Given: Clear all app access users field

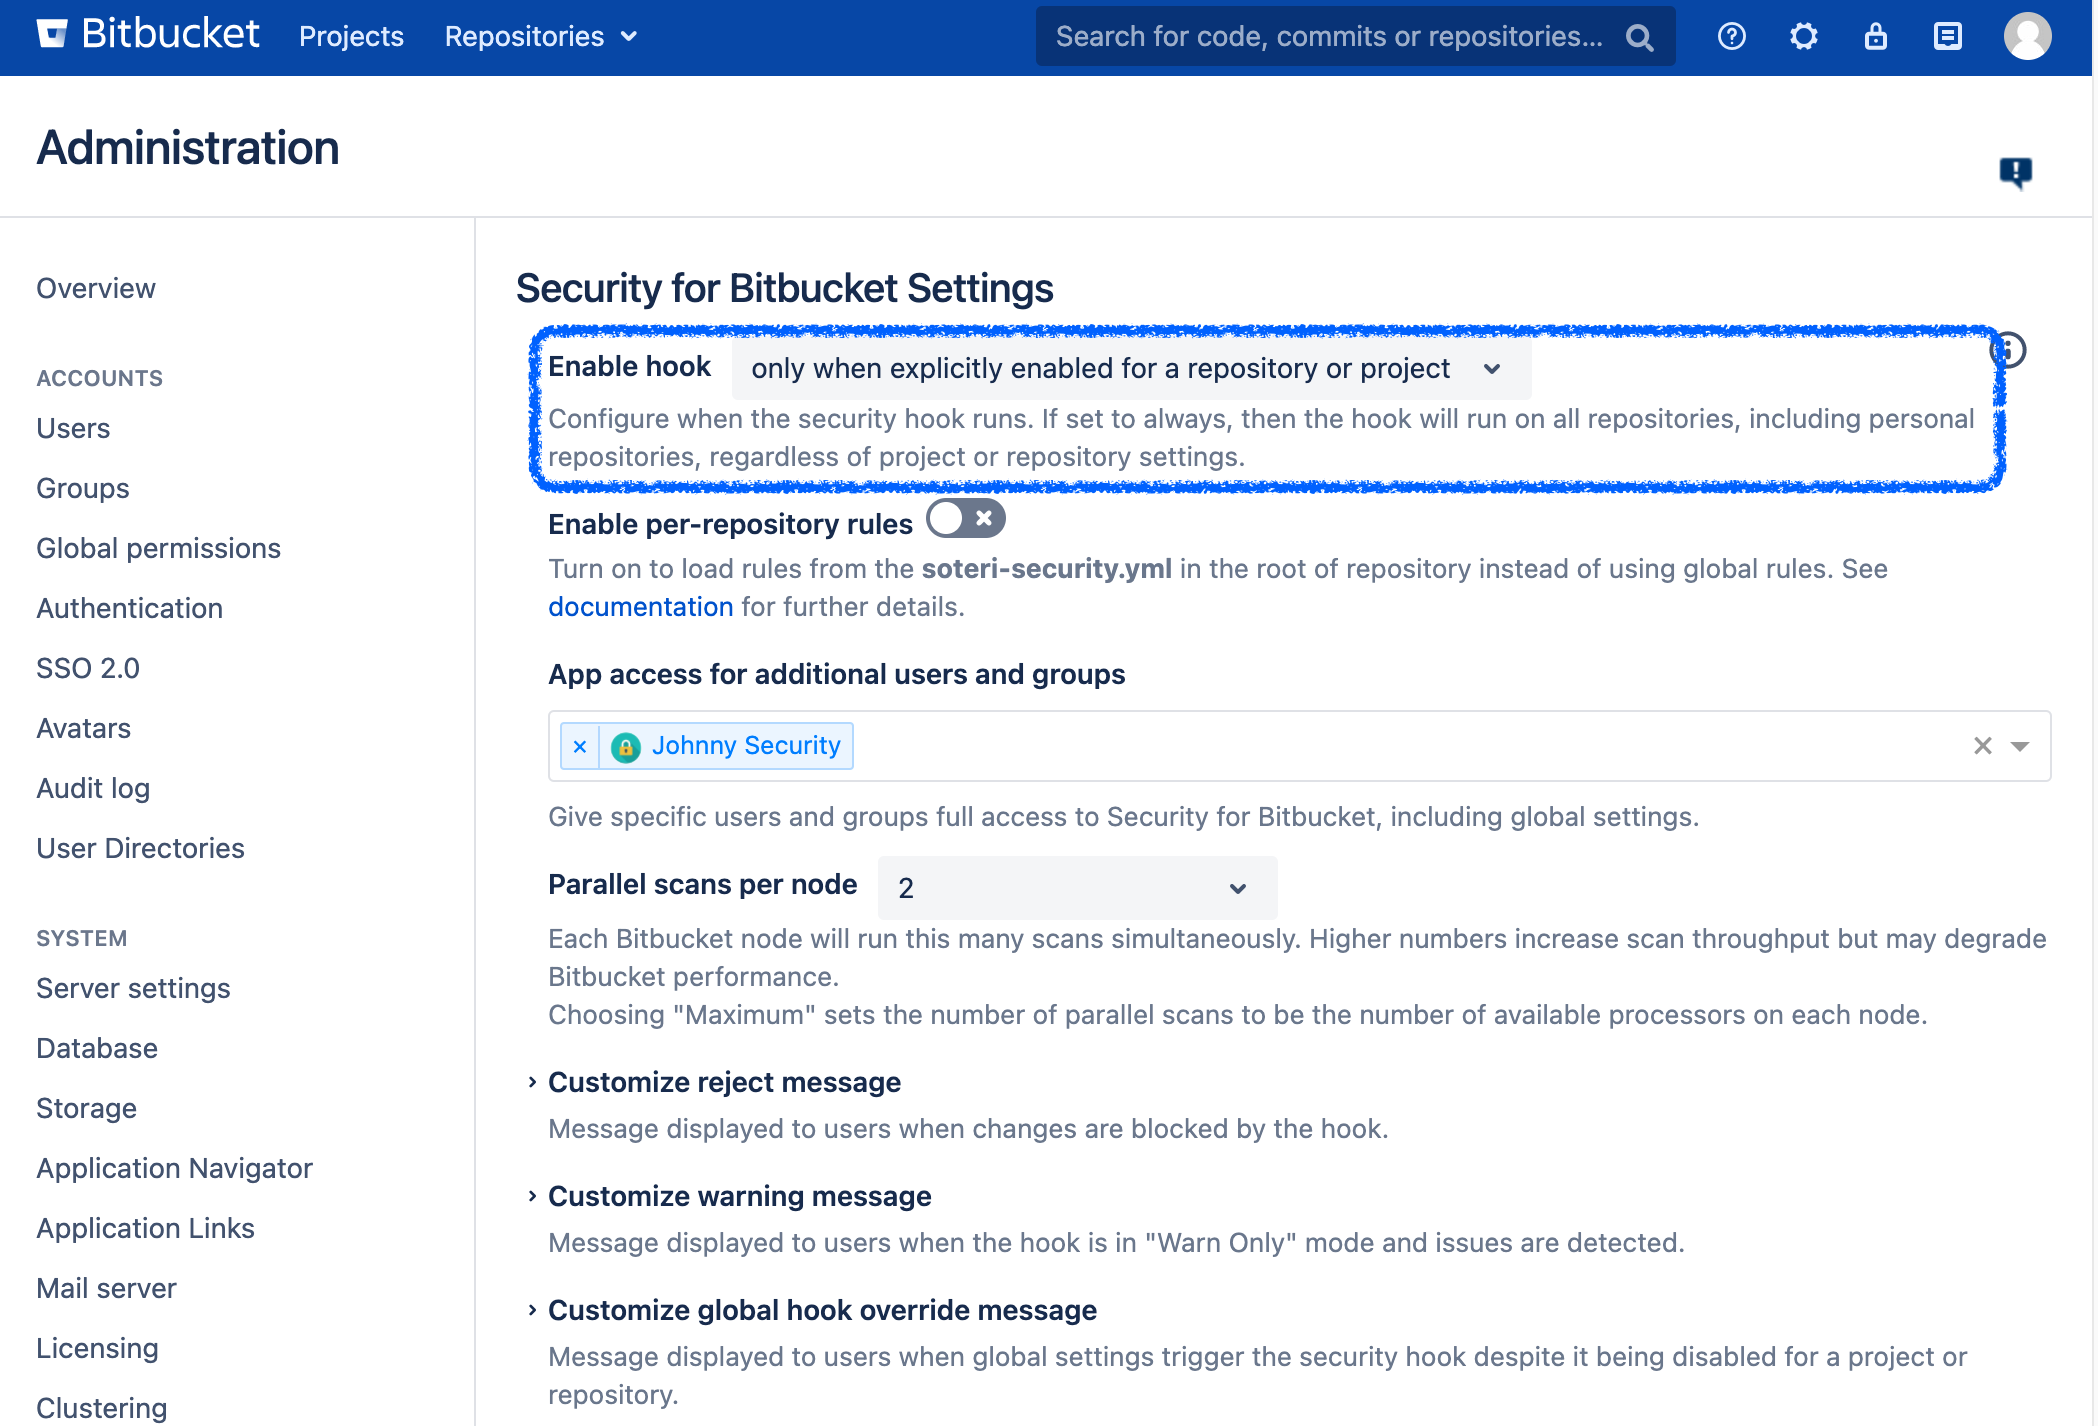Looking at the screenshot, I should 1982,745.
